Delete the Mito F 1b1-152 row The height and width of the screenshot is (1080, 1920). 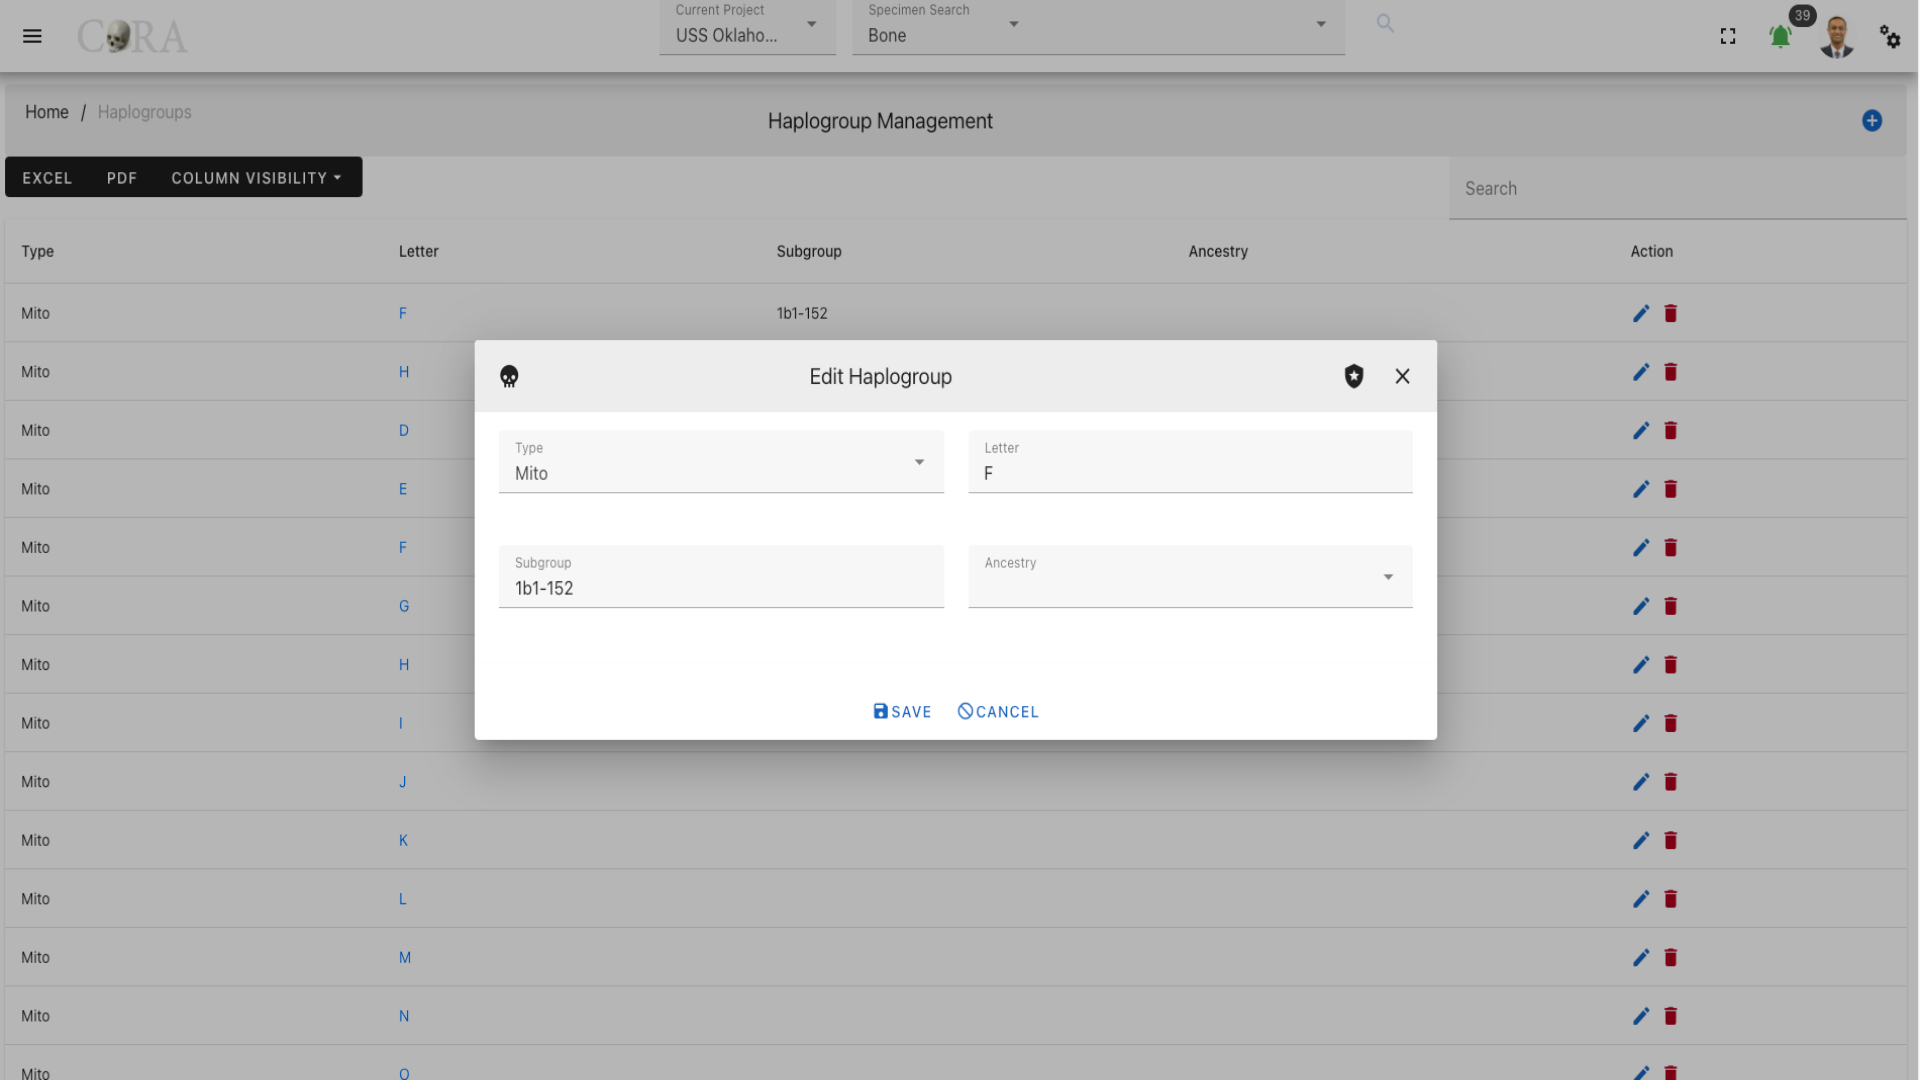pos(1670,314)
